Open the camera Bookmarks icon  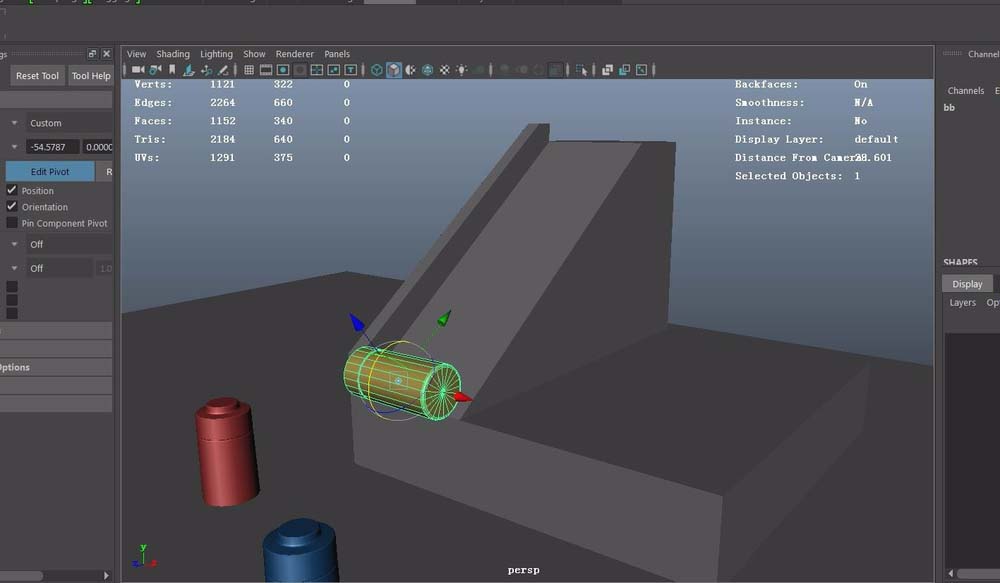tap(172, 70)
